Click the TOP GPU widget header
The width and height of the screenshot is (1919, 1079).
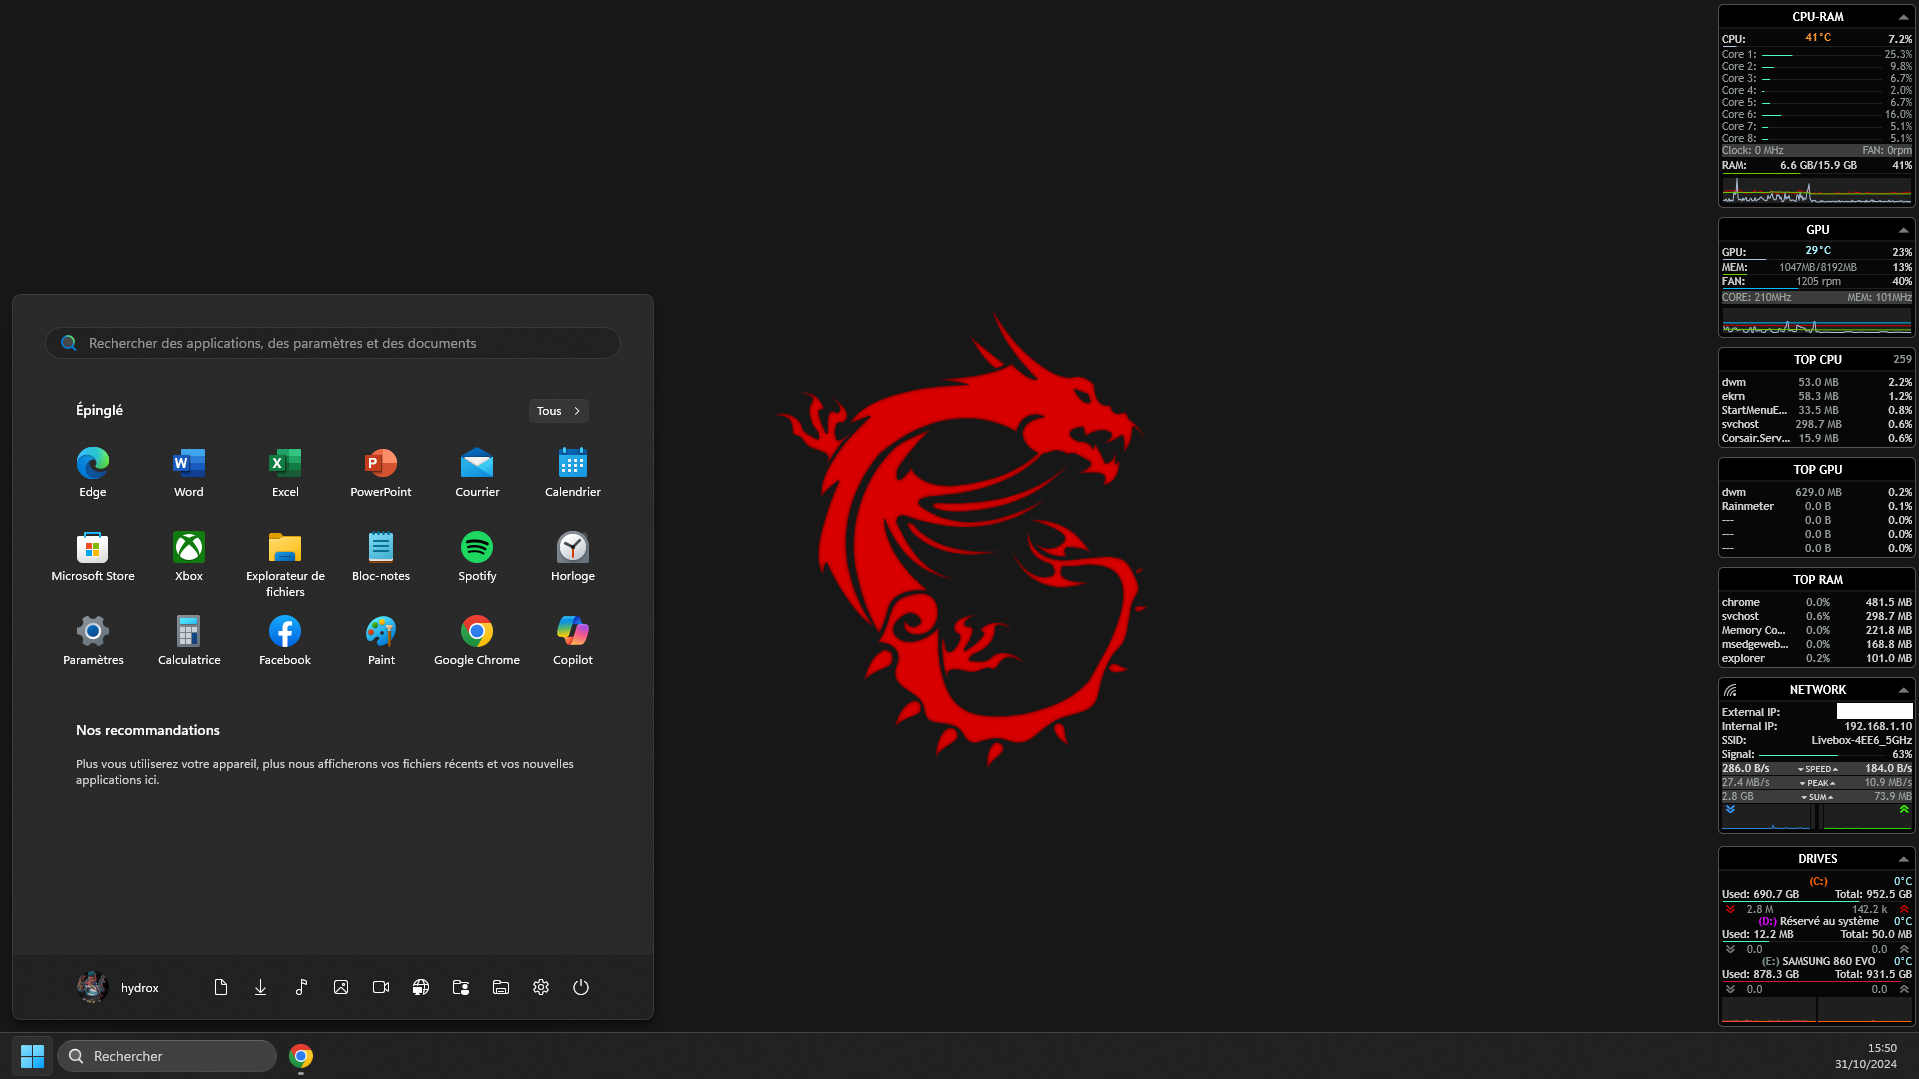pyautogui.click(x=1817, y=470)
